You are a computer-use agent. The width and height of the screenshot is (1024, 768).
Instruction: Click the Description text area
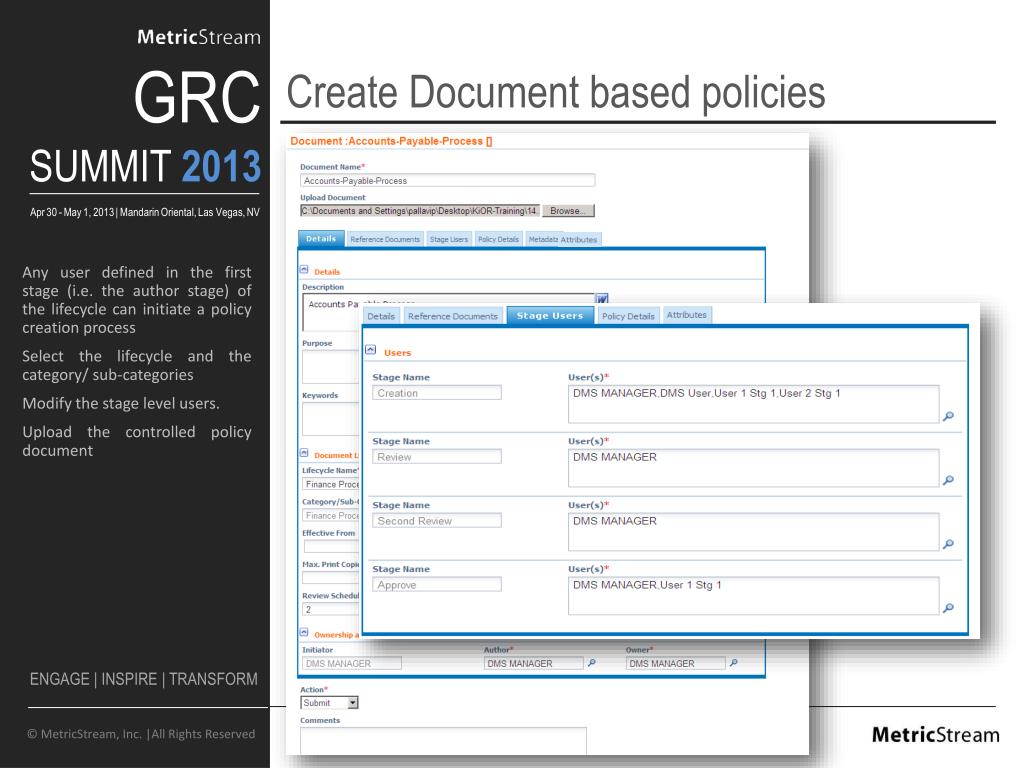pos(332,312)
